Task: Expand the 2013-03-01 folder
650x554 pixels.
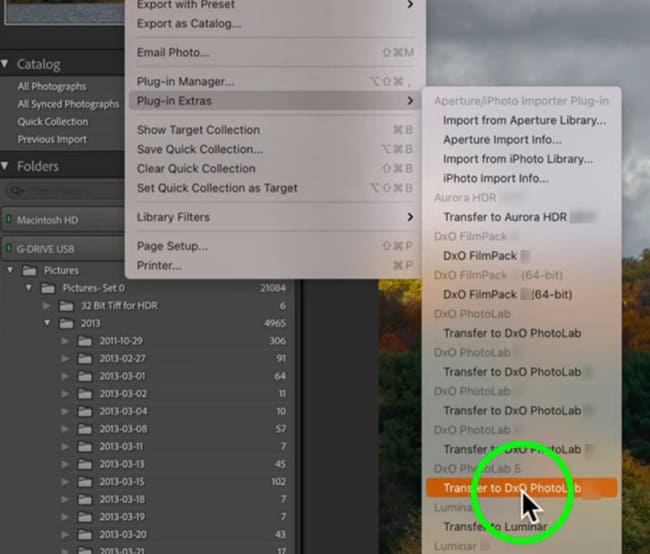Action: (65, 376)
